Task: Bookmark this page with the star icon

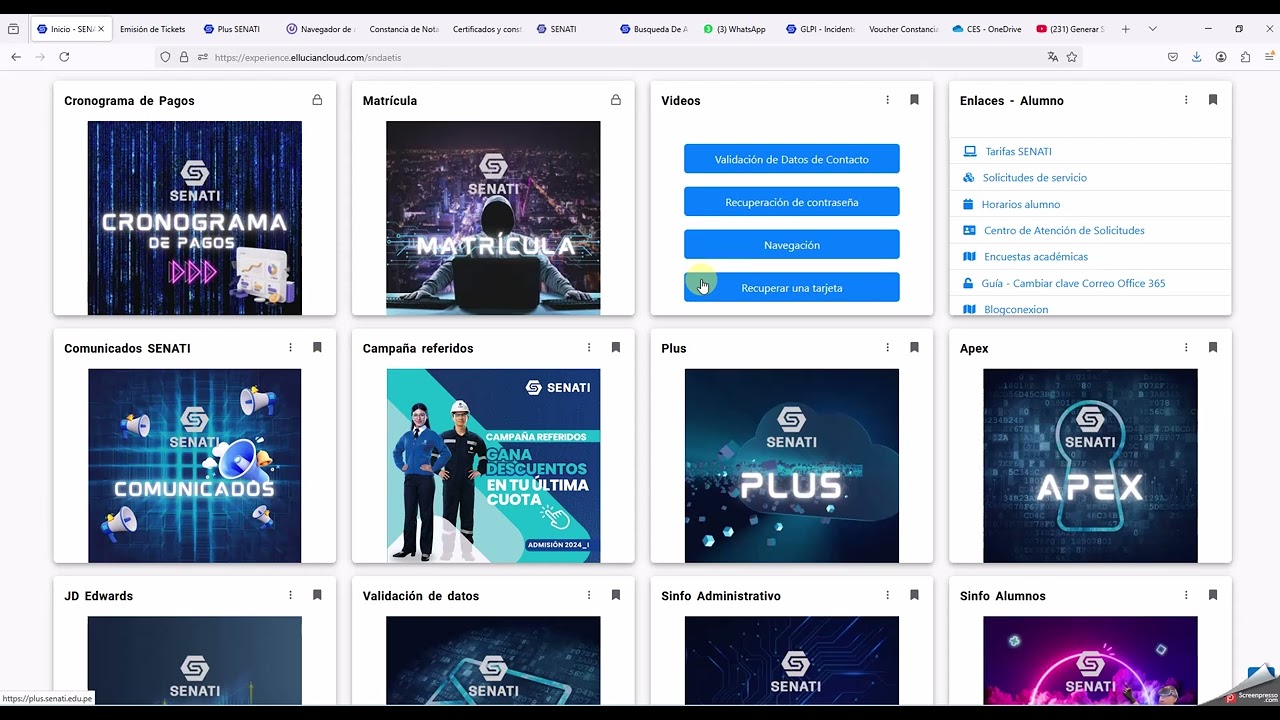Action: tap(1072, 57)
